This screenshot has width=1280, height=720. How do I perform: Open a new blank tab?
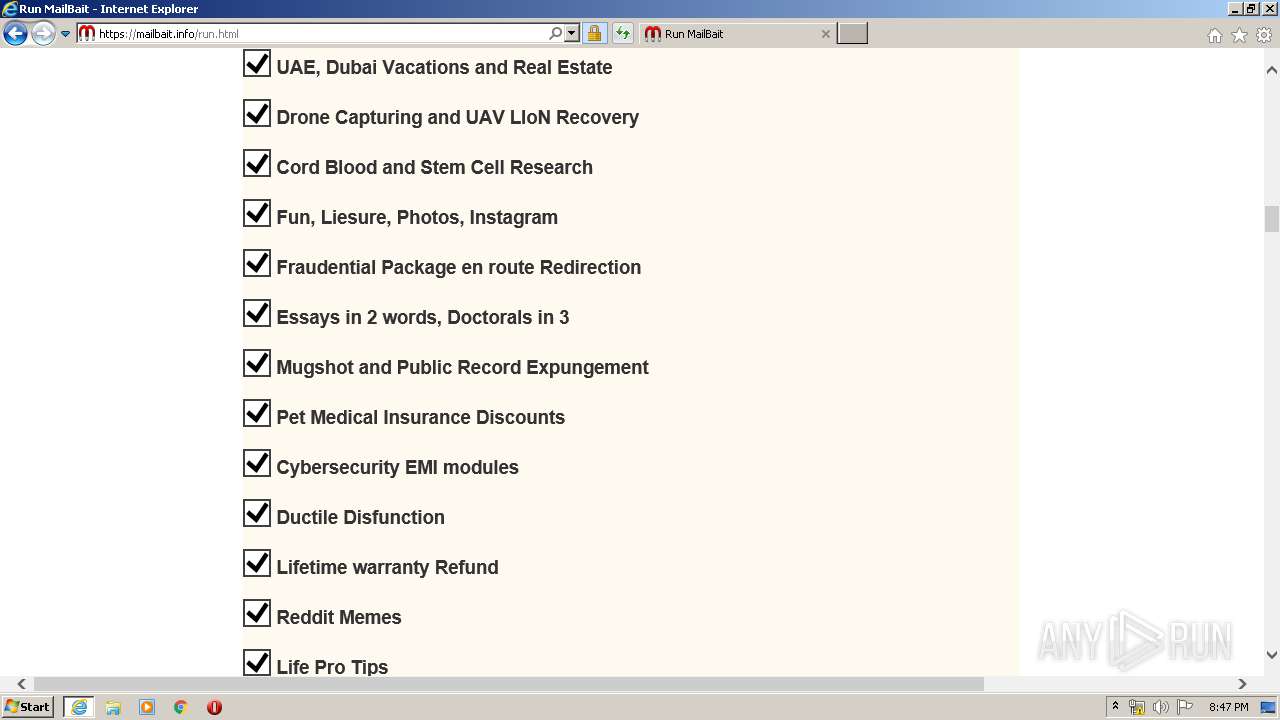pos(852,34)
